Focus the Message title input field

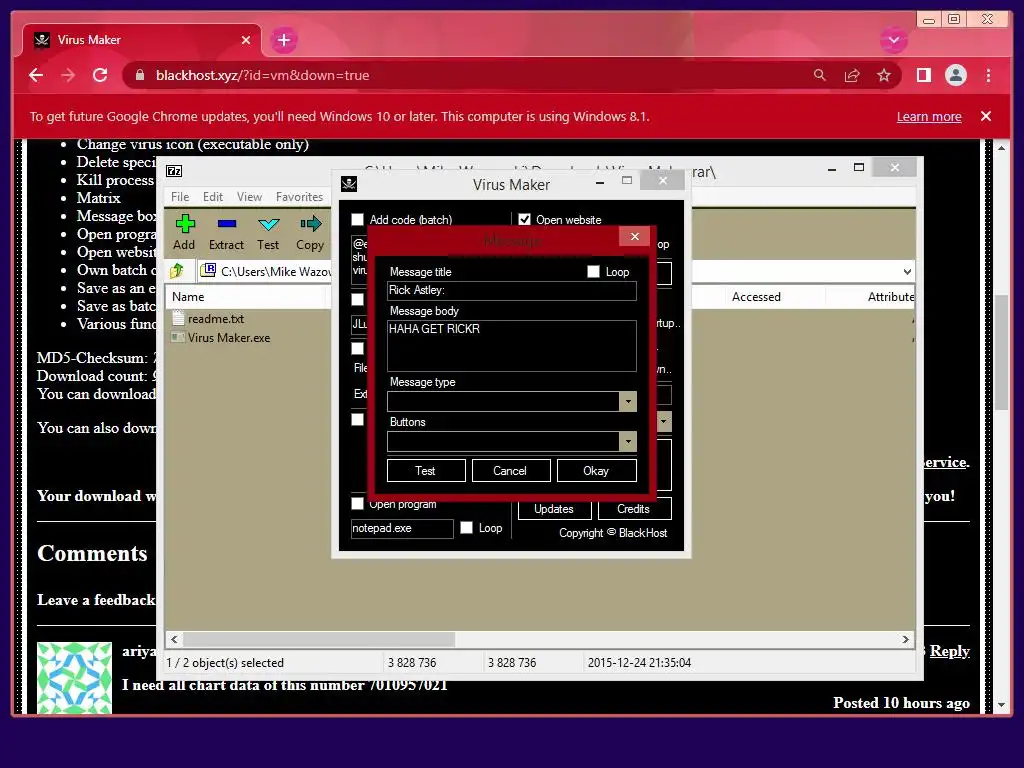tap(512, 291)
